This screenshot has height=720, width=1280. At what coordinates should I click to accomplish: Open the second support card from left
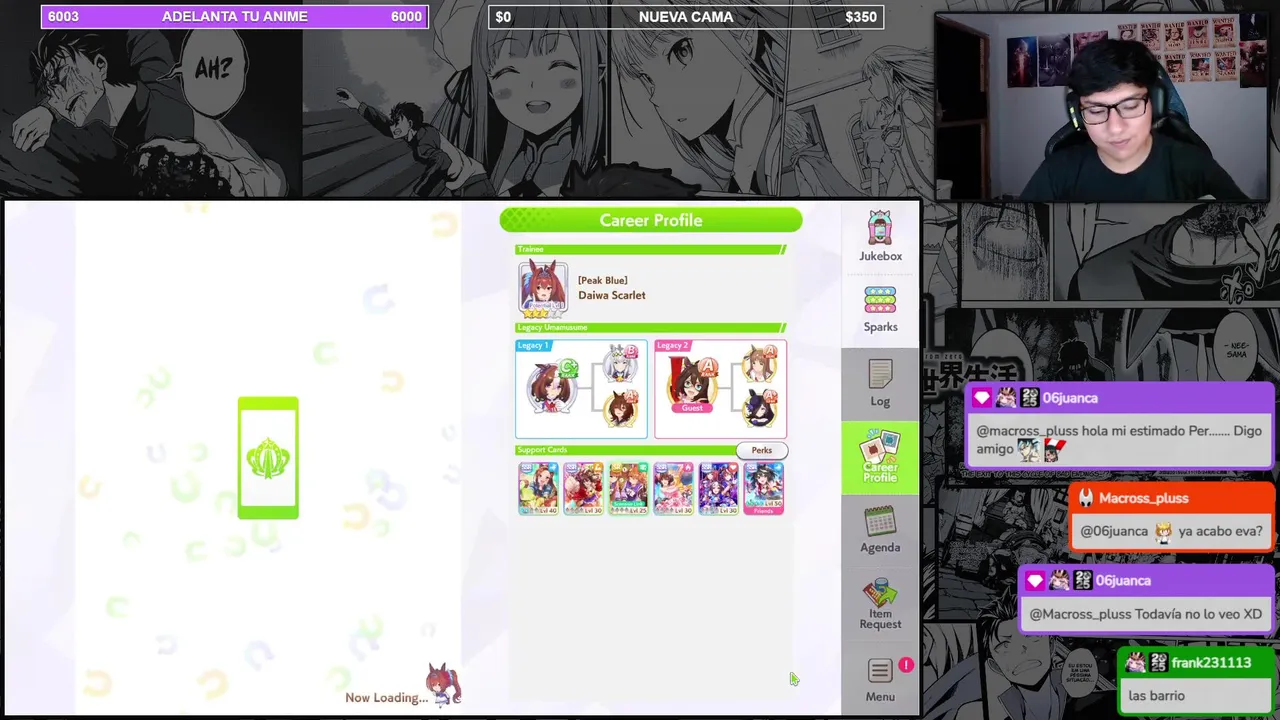point(583,488)
